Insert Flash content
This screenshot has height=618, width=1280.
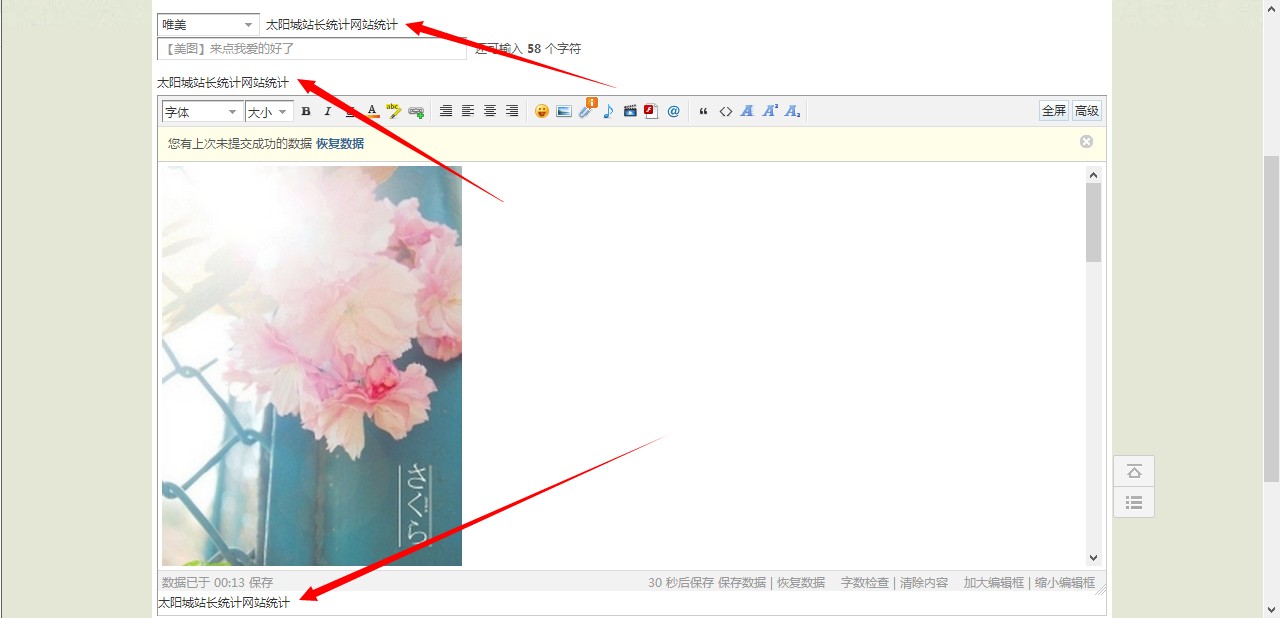(651, 112)
